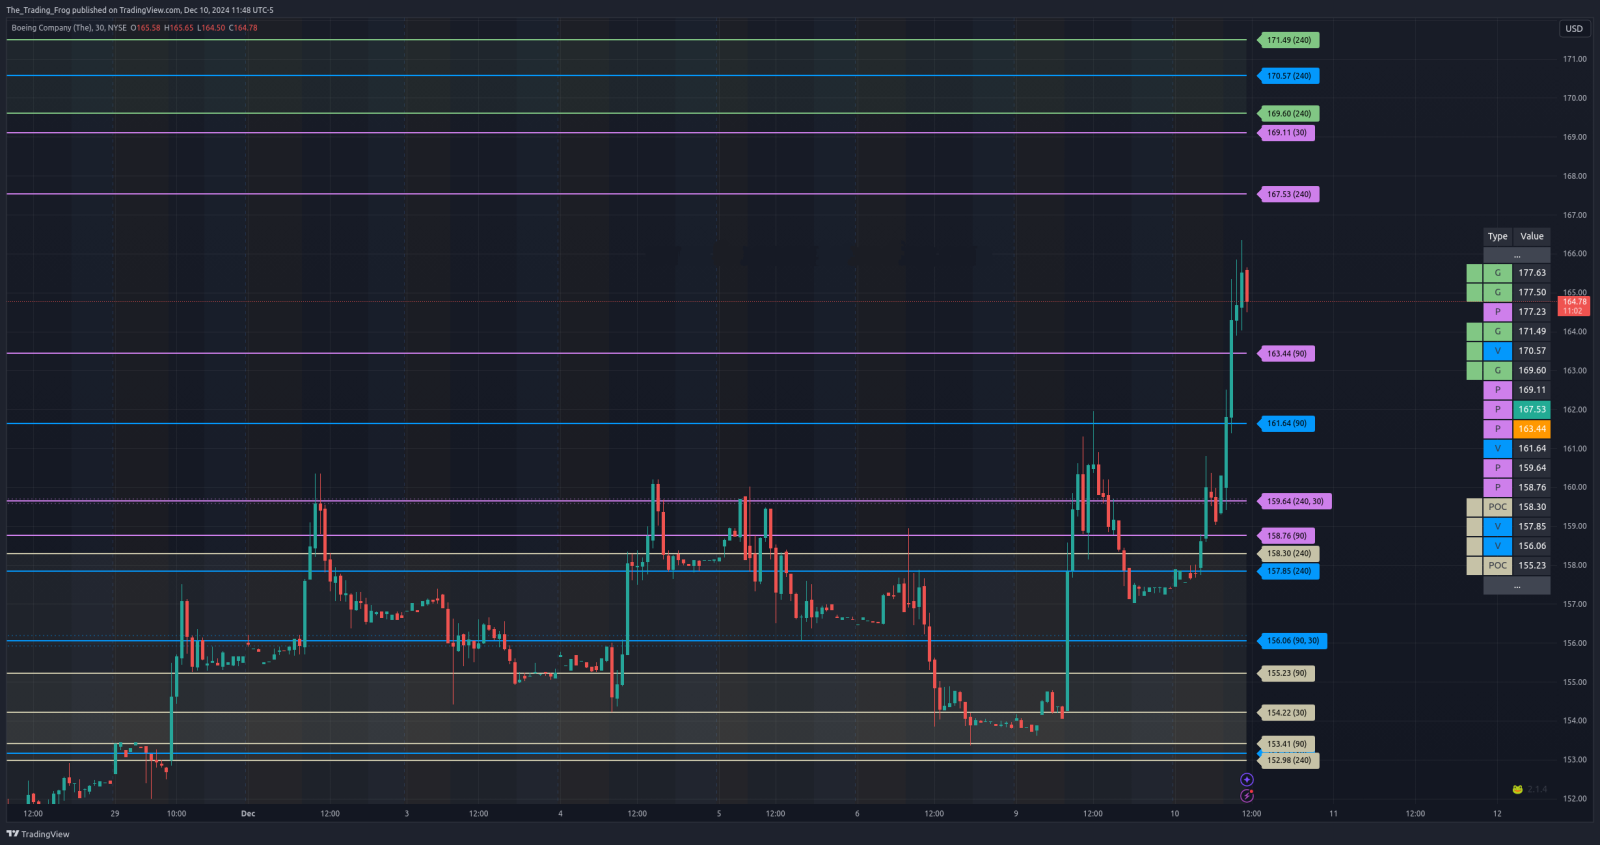
Task: Click the green swatch left of the 177.63 row
Action: (1474, 273)
